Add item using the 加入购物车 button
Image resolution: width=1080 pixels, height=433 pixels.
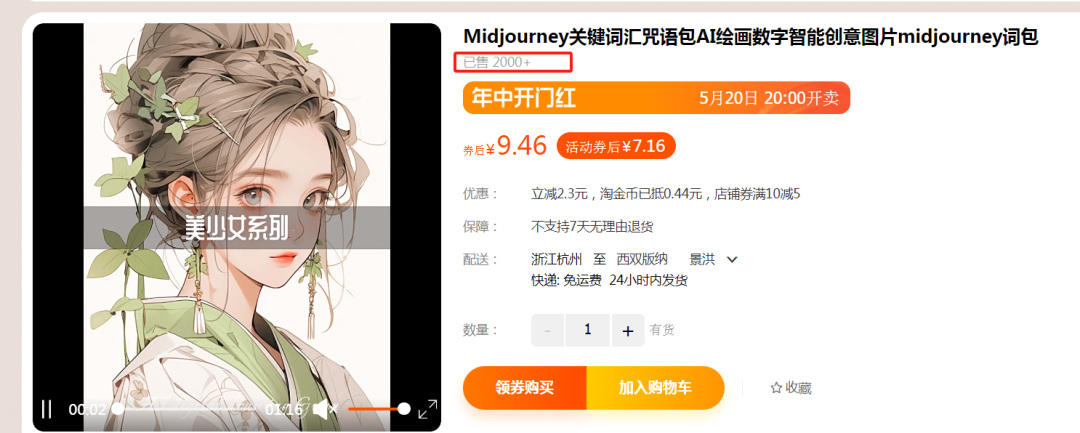[655, 388]
